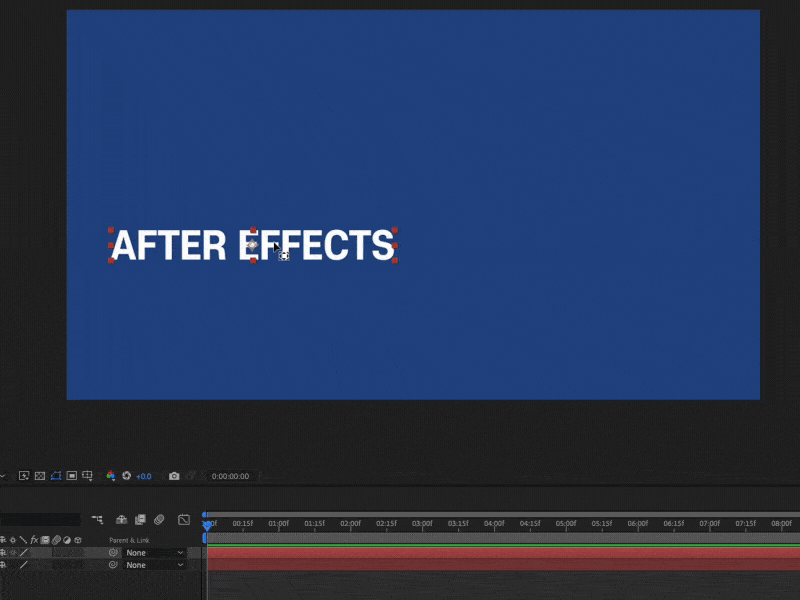Click the second layer's red duration bar
800x600 pixels.
coord(504,564)
